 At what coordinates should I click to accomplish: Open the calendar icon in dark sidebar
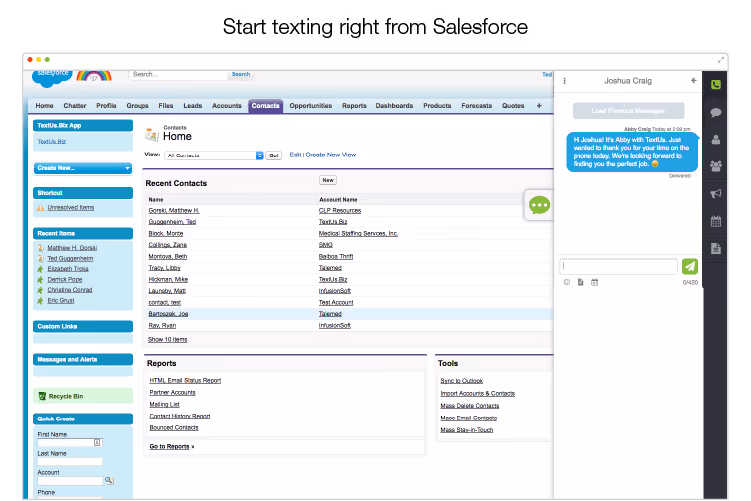[x=716, y=221]
